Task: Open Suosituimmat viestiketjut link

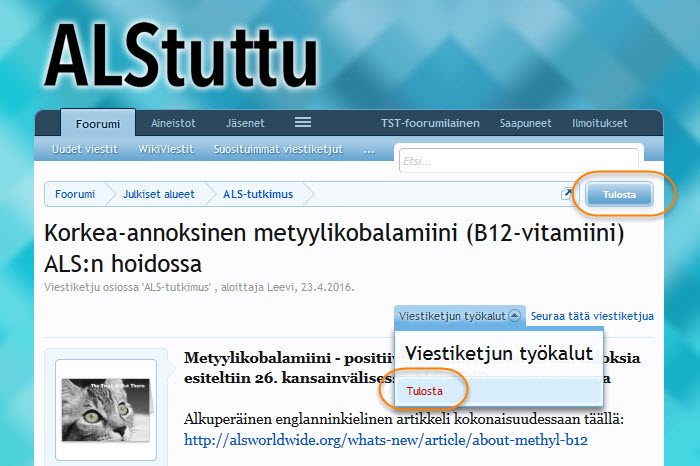Action: (278, 150)
